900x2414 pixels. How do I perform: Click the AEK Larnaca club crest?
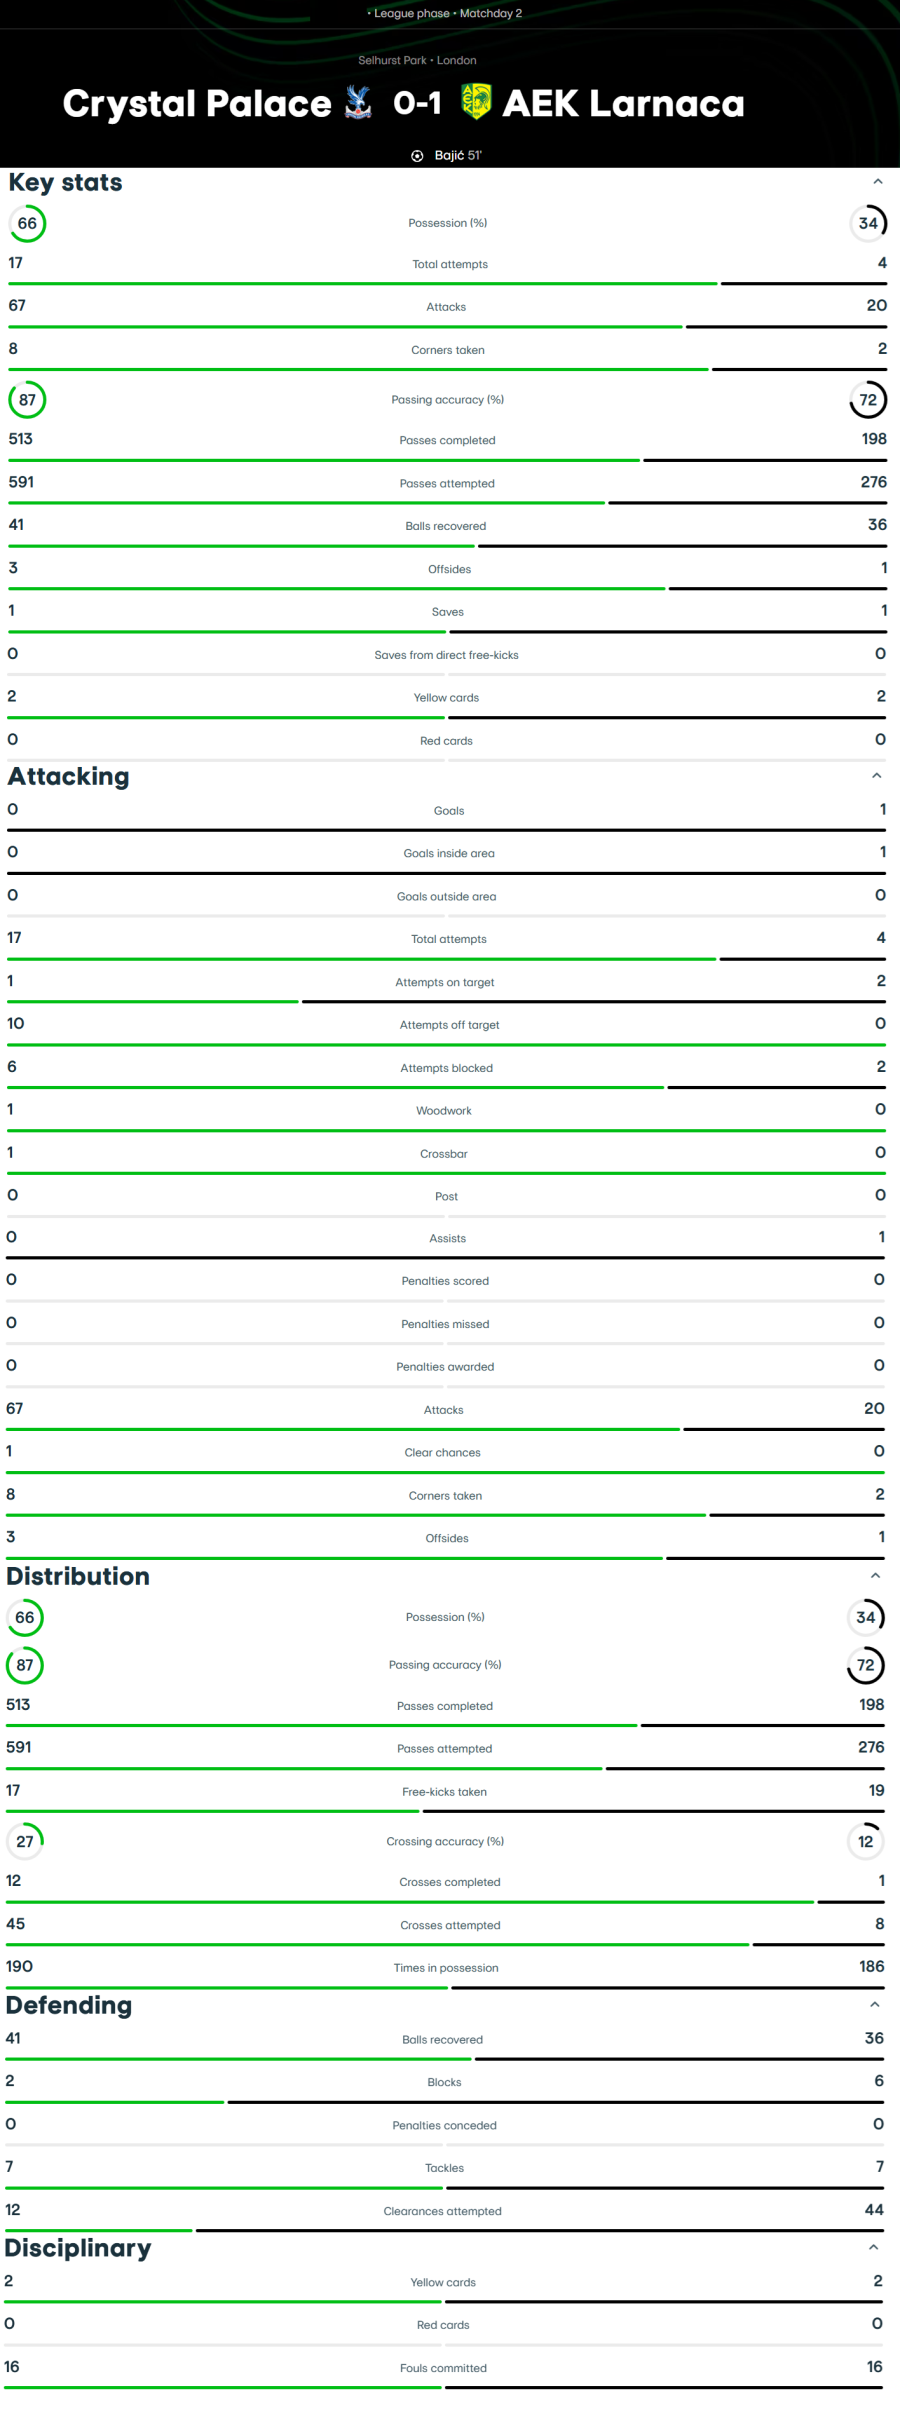(x=475, y=102)
